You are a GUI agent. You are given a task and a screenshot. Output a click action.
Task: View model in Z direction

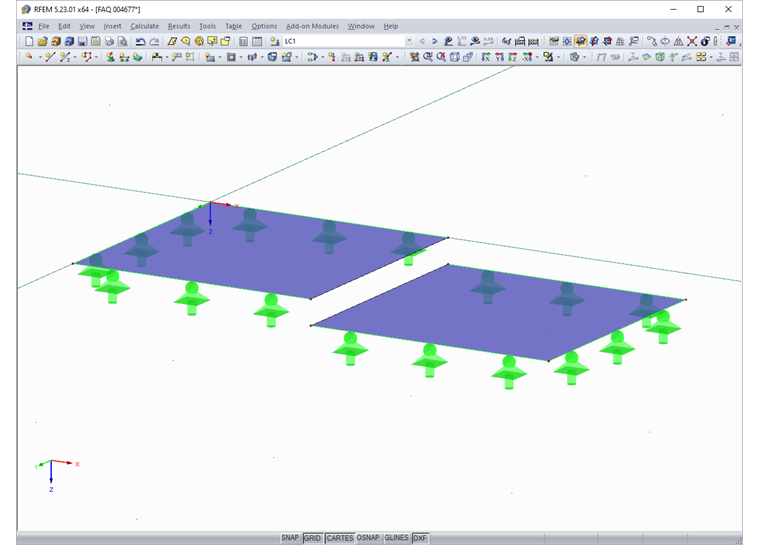512,57
